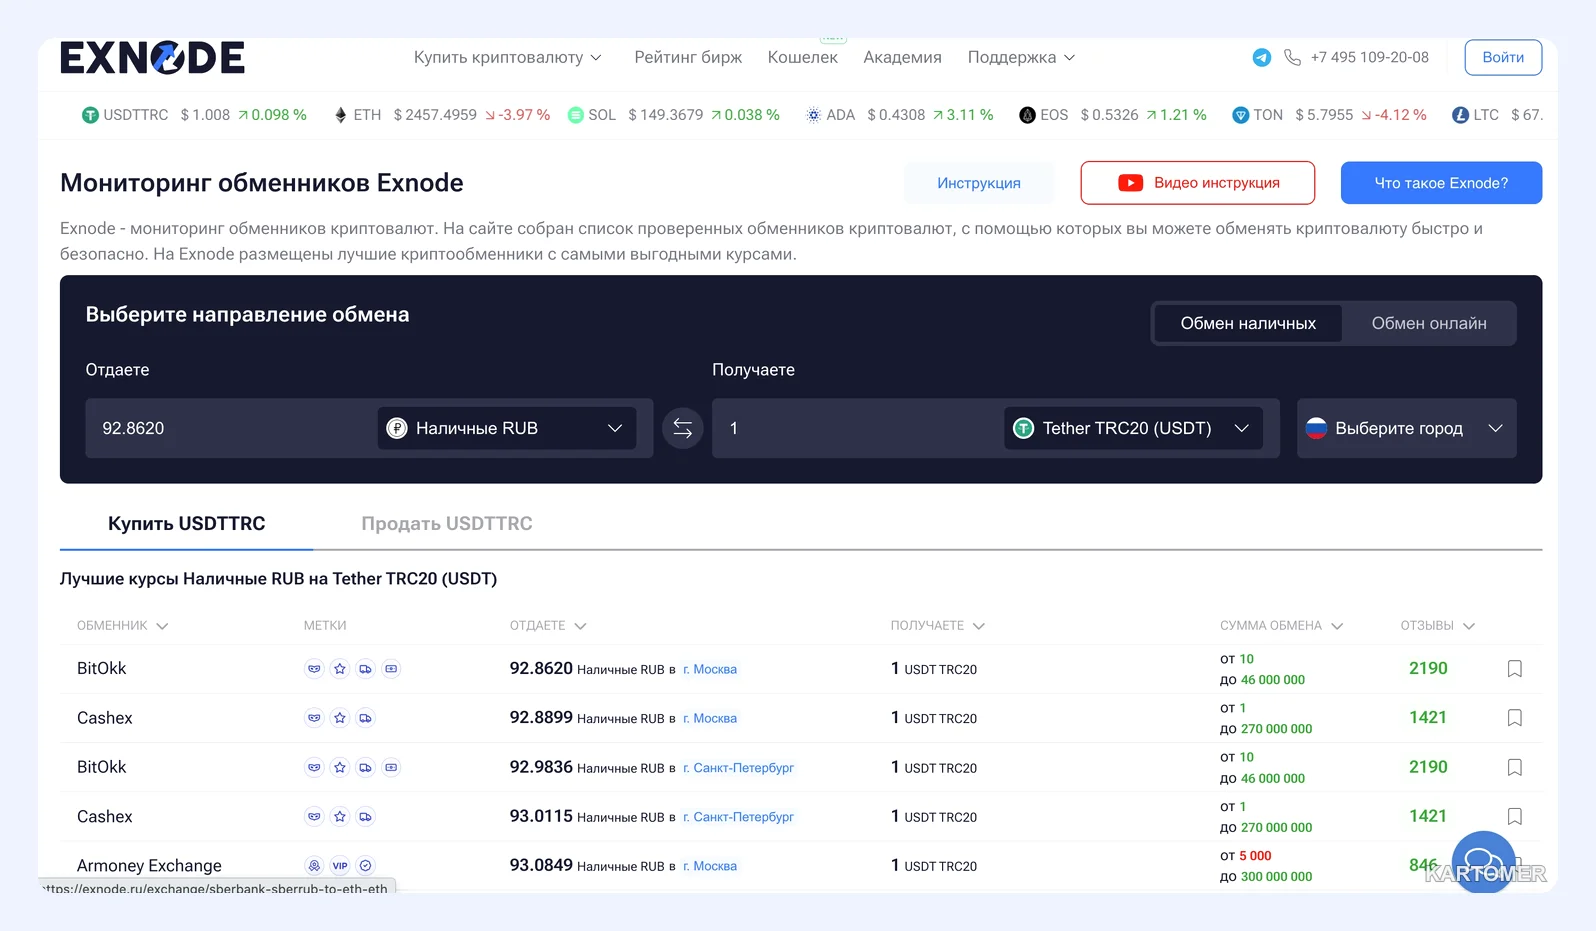Image resolution: width=1596 pixels, height=931 pixels.
Task: Open the live chat bubble
Action: coord(1484,862)
